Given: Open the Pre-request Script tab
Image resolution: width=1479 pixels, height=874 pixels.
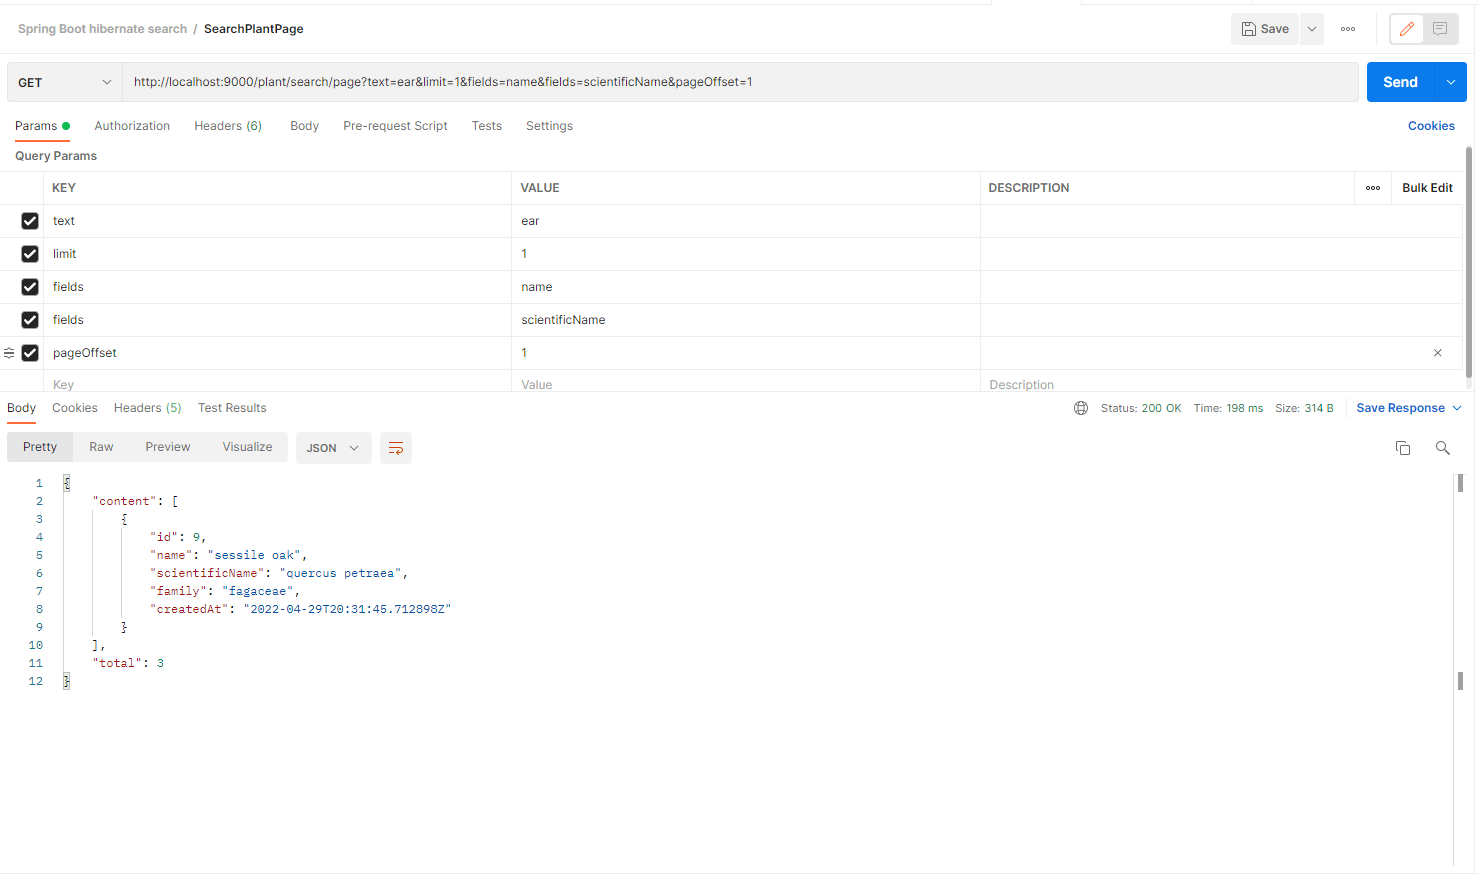Looking at the screenshot, I should [x=395, y=126].
